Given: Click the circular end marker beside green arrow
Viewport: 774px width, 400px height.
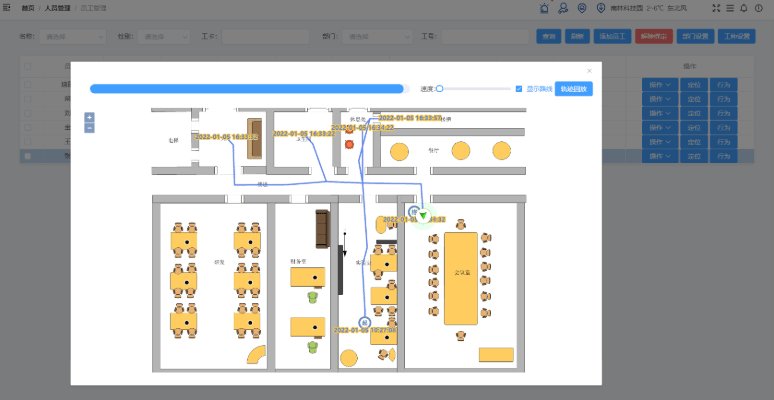Looking at the screenshot, I should (x=415, y=211).
